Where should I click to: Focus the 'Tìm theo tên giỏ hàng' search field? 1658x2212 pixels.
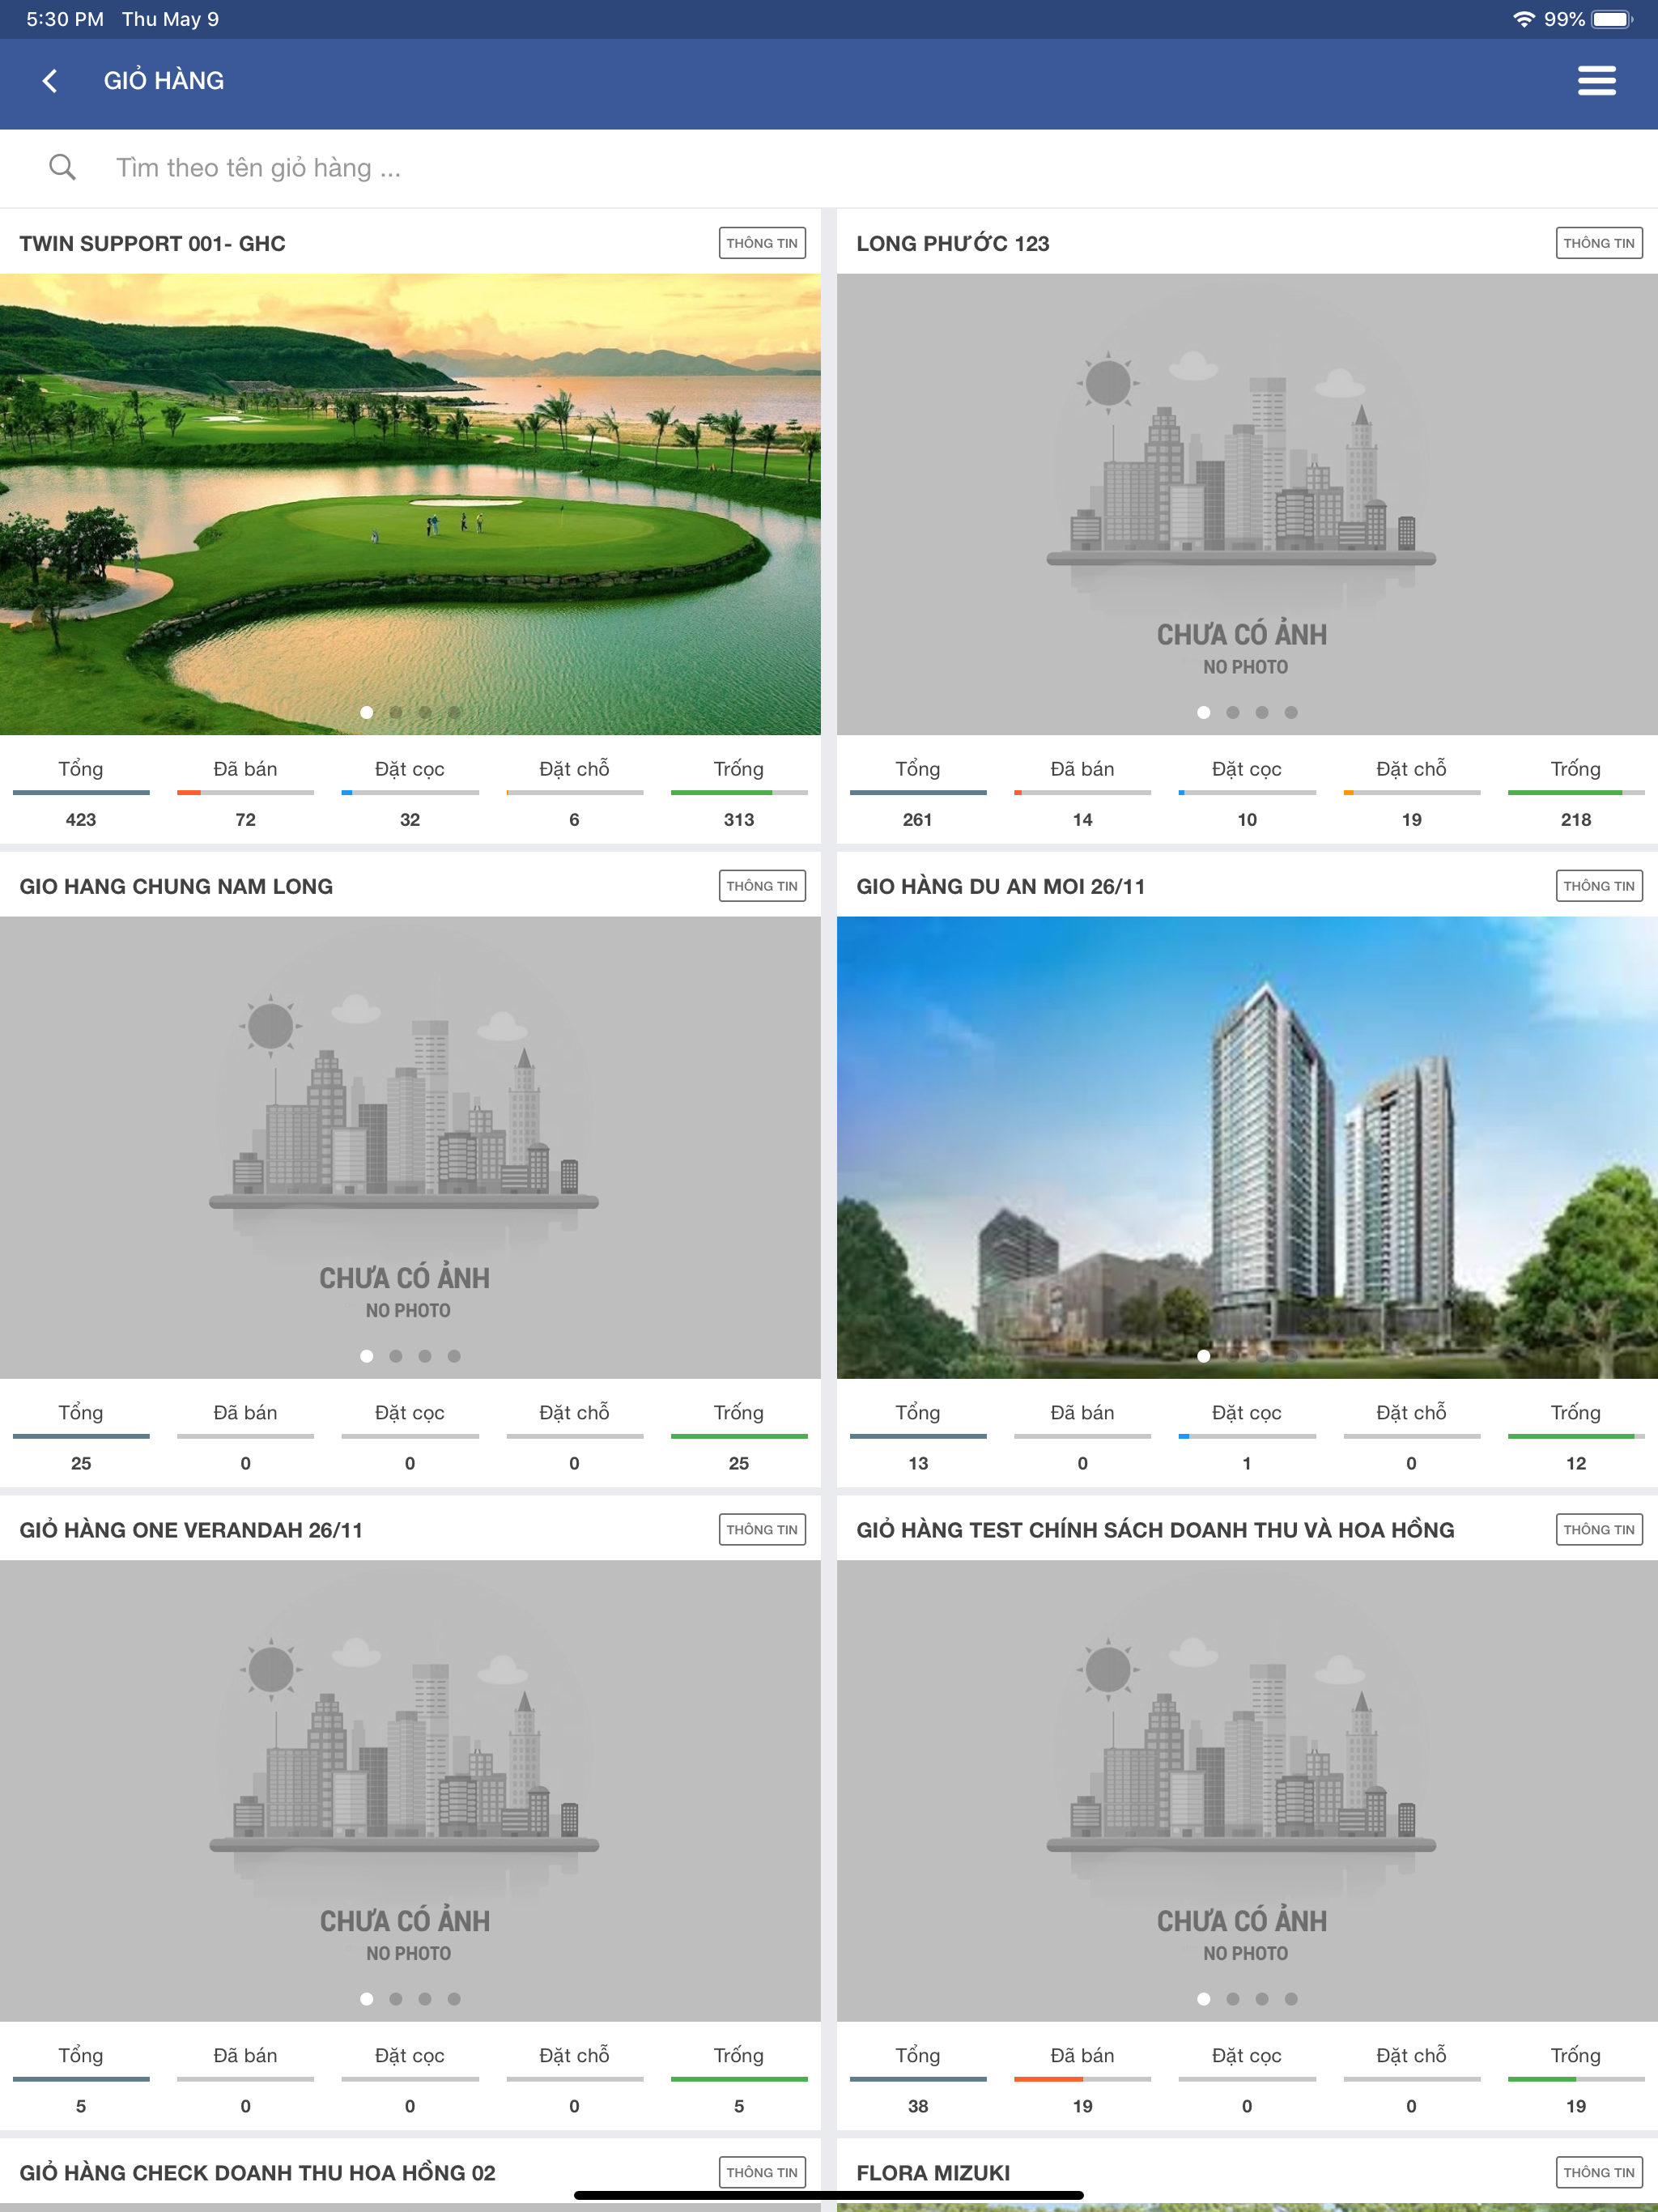click(x=829, y=168)
